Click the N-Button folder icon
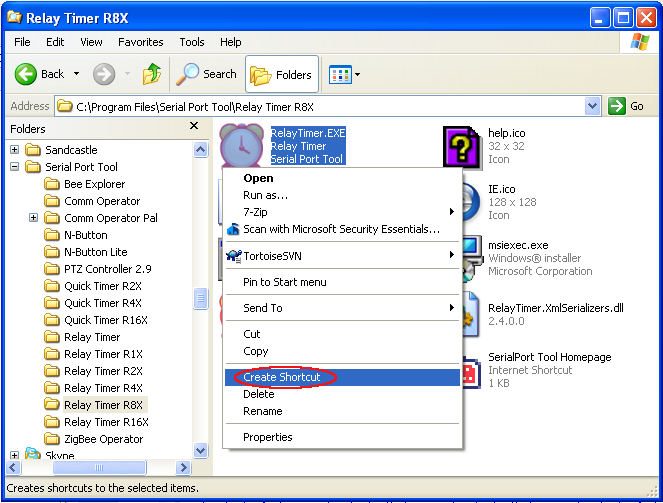The height and width of the screenshot is (503, 663). coord(52,235)
